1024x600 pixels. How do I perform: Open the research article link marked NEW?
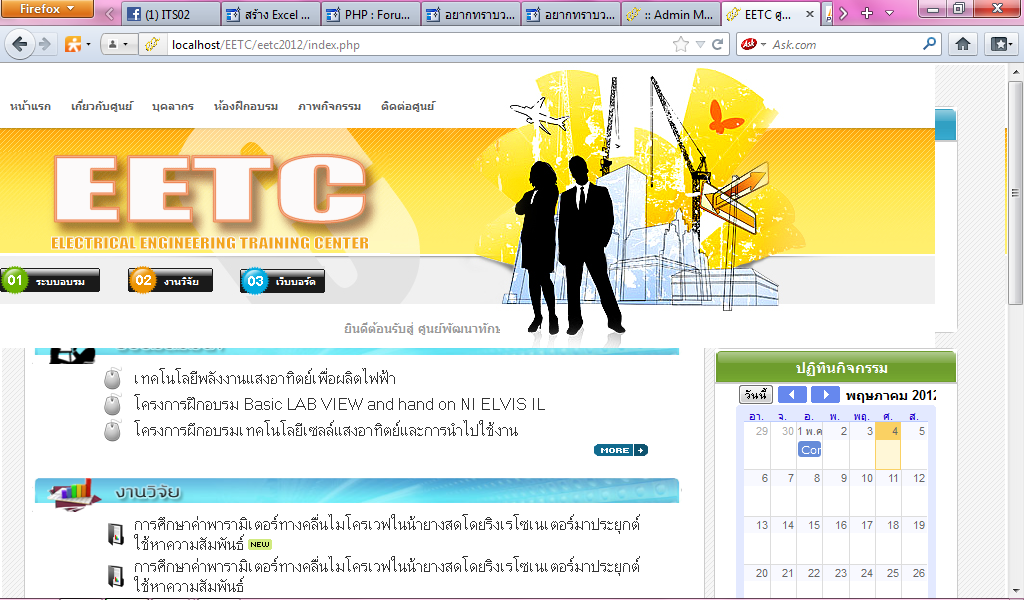pyautogui.click(x=387, y=534)
